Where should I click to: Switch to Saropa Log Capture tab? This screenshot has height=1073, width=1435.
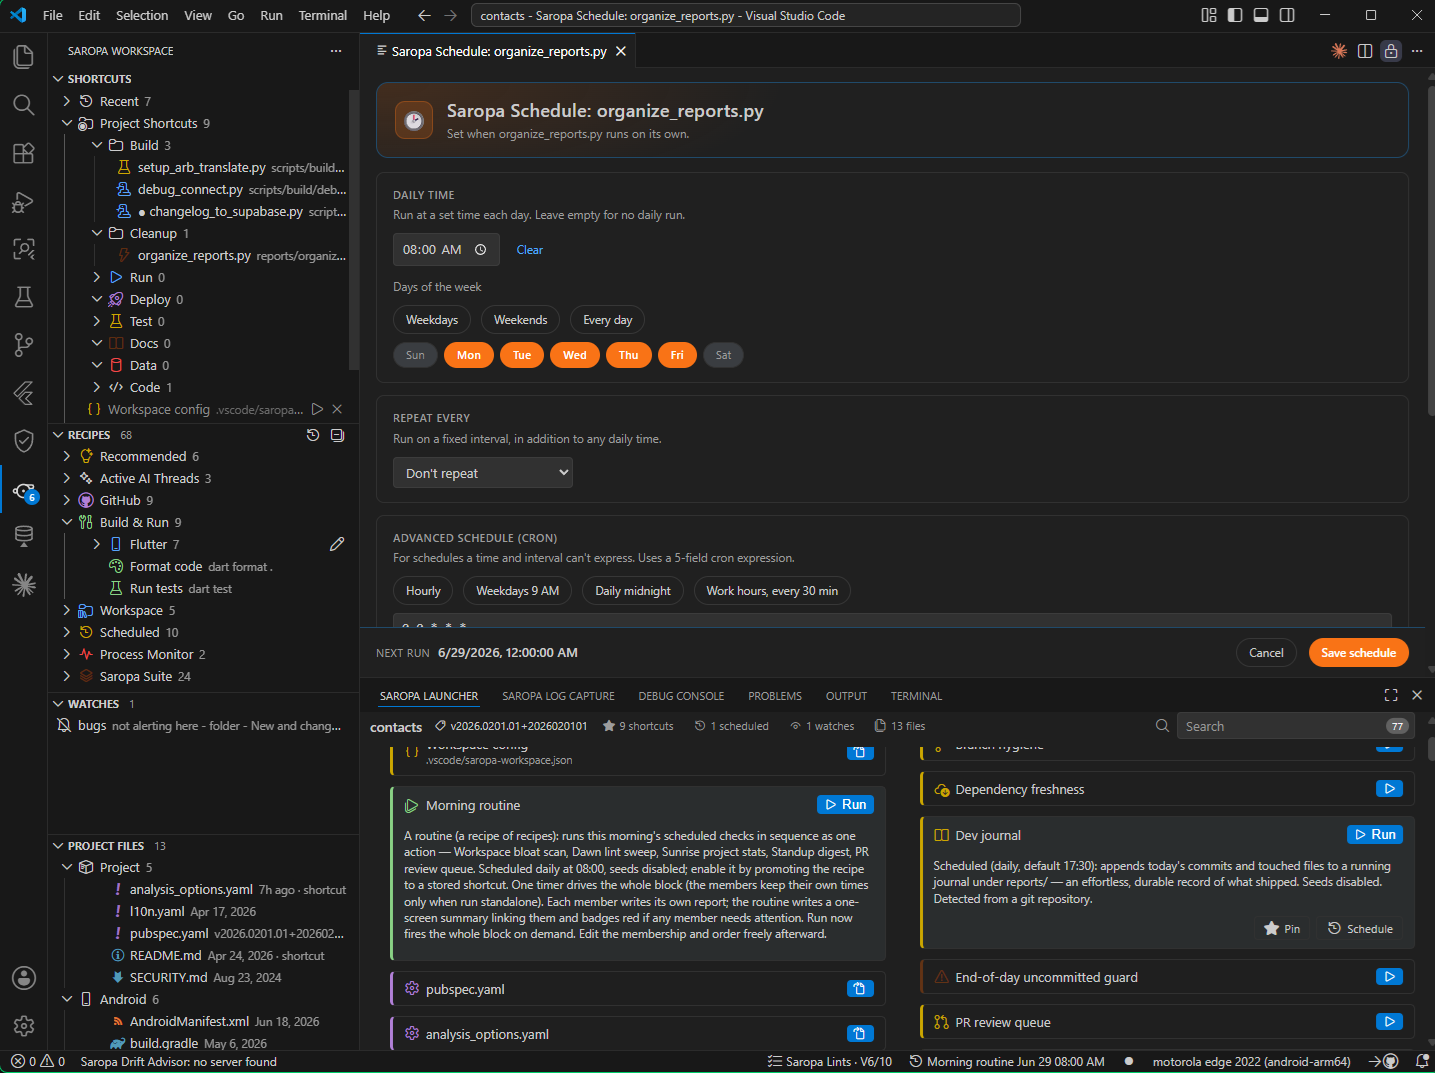click(558, 696)
